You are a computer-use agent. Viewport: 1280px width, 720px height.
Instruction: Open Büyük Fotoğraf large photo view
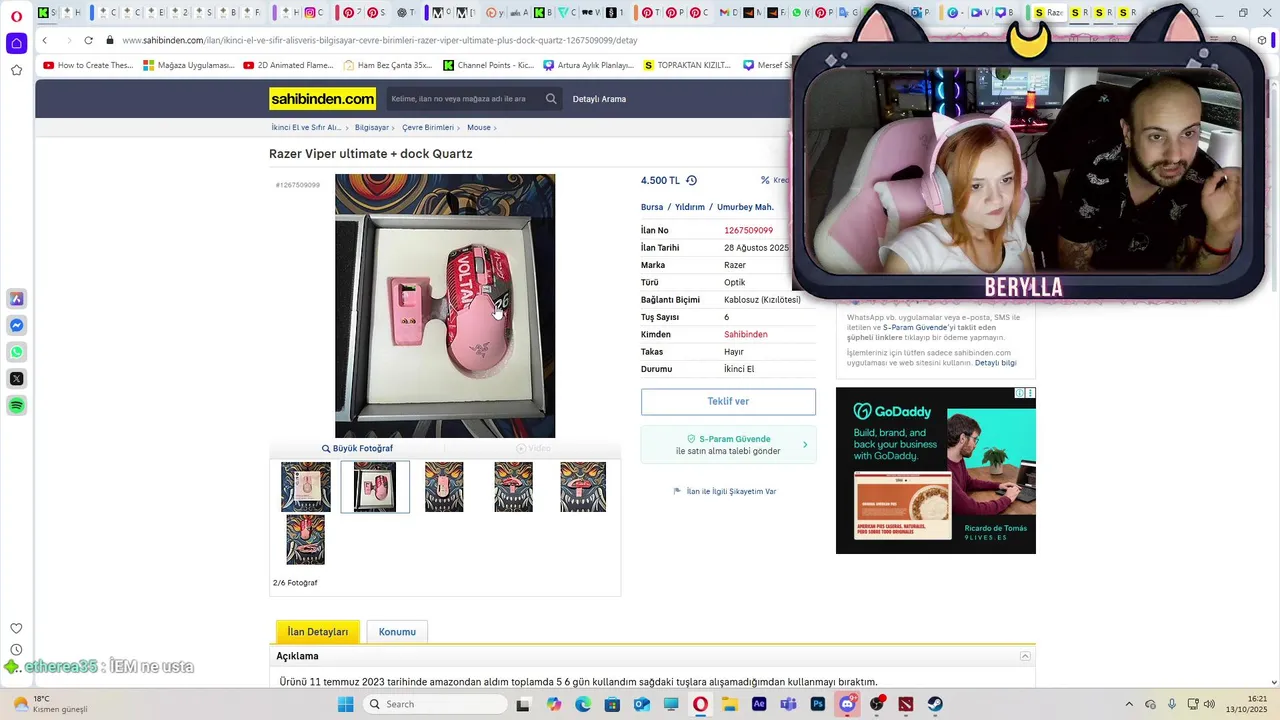[357, 448]
